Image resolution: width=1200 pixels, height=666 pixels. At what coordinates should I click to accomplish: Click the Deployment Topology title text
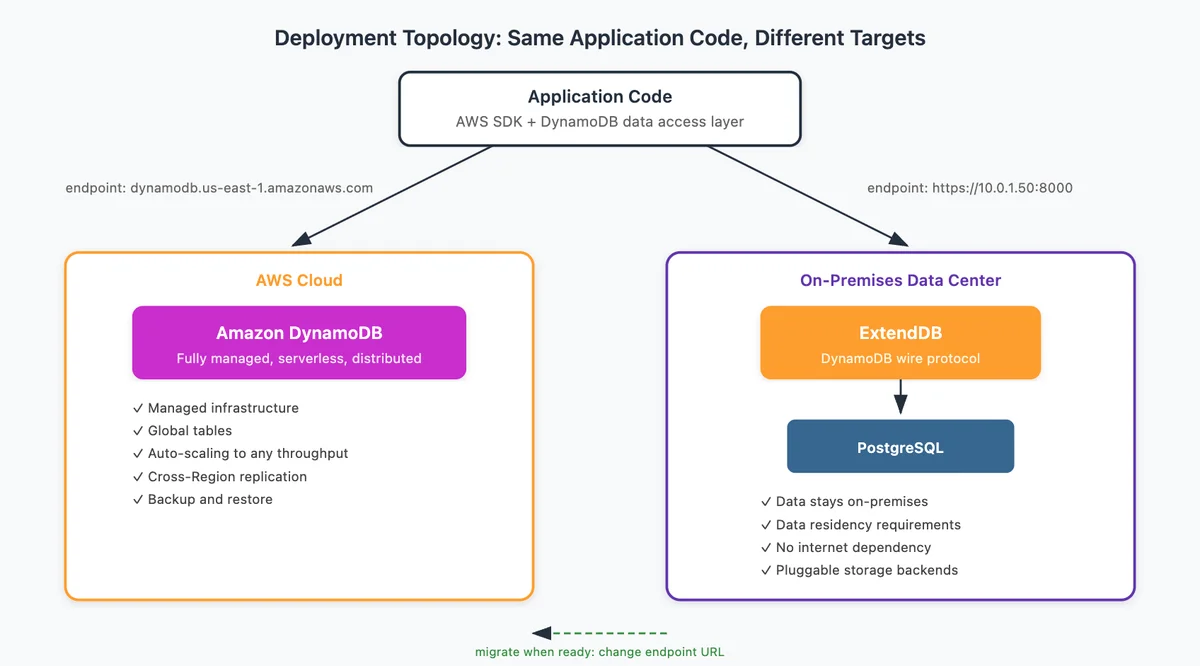click(x=600, y=38)
